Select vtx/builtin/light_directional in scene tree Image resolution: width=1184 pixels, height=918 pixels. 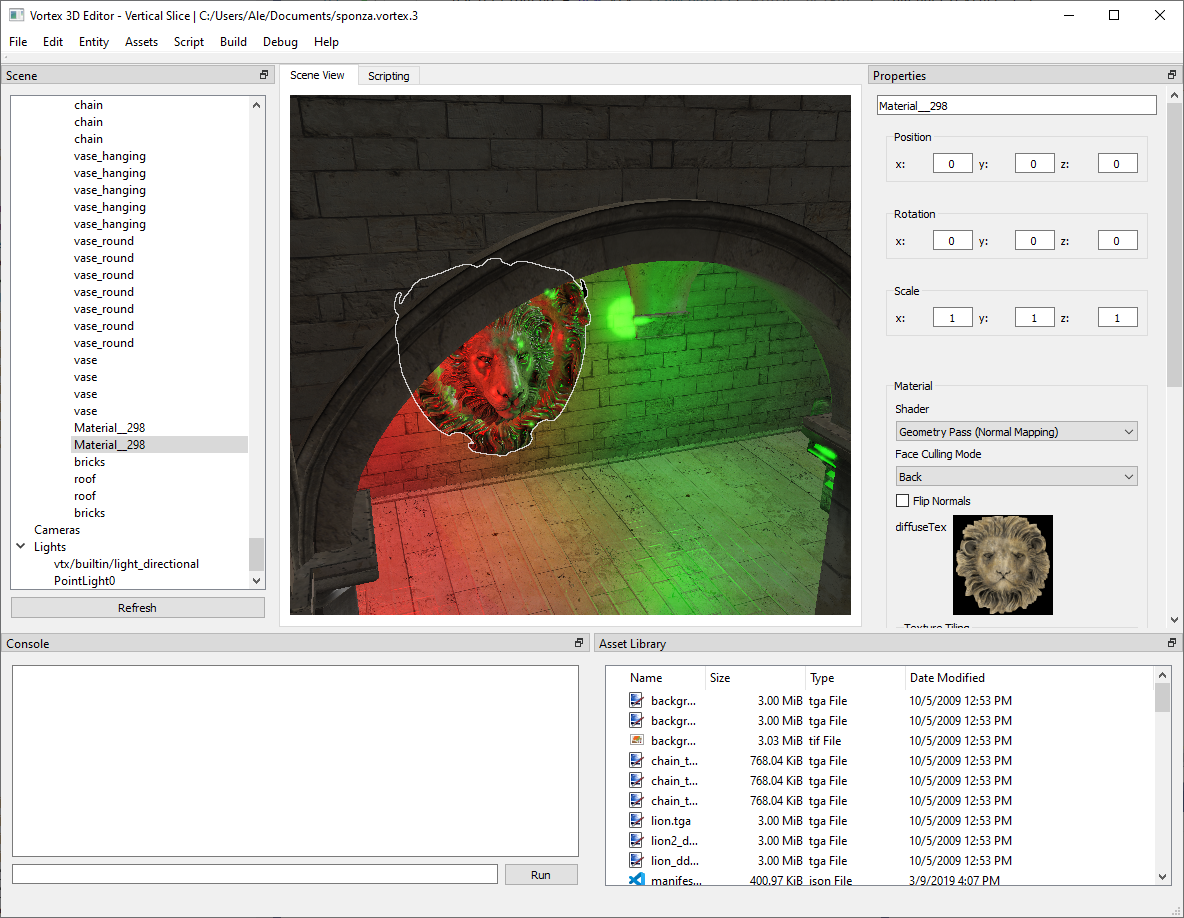point(126,564)
